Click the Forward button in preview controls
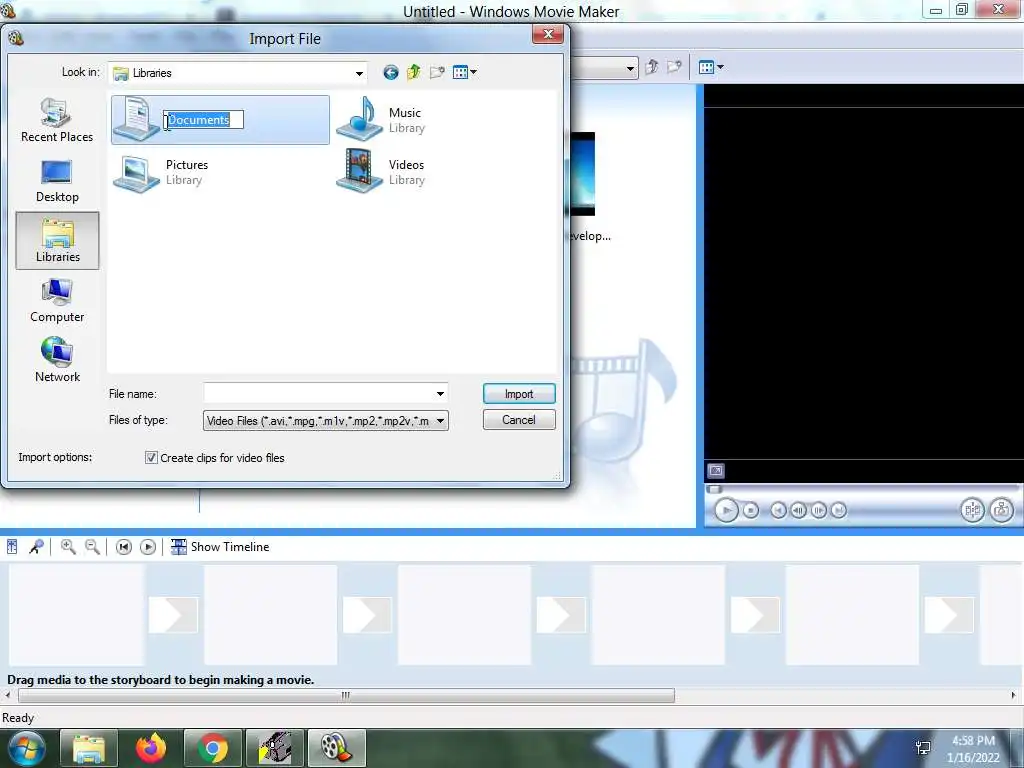The image size is (1024, 768). (839, 510)
